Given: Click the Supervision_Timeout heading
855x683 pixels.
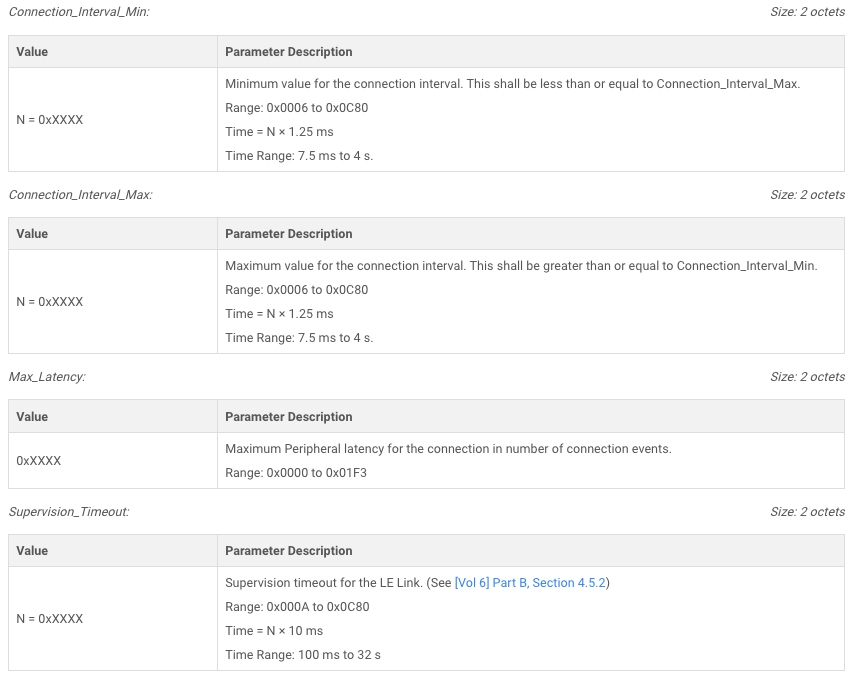Looking at the screenshot, I should (x=69, y=512).
